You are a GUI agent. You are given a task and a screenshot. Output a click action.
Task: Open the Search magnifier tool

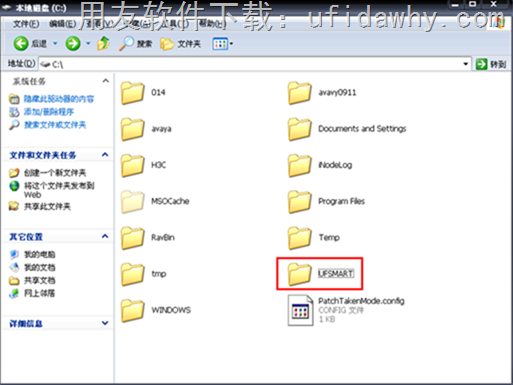coord(135,44)
